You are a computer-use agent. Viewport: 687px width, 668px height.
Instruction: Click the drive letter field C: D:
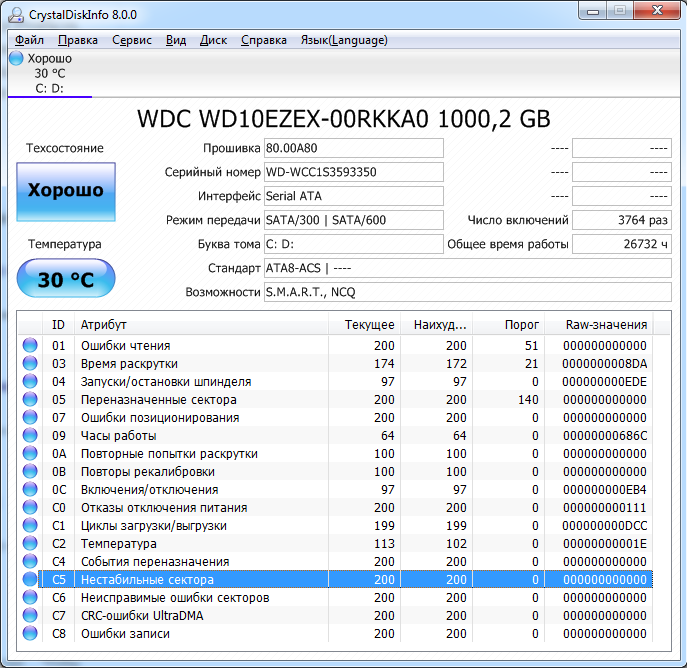(x=354, y=244)
